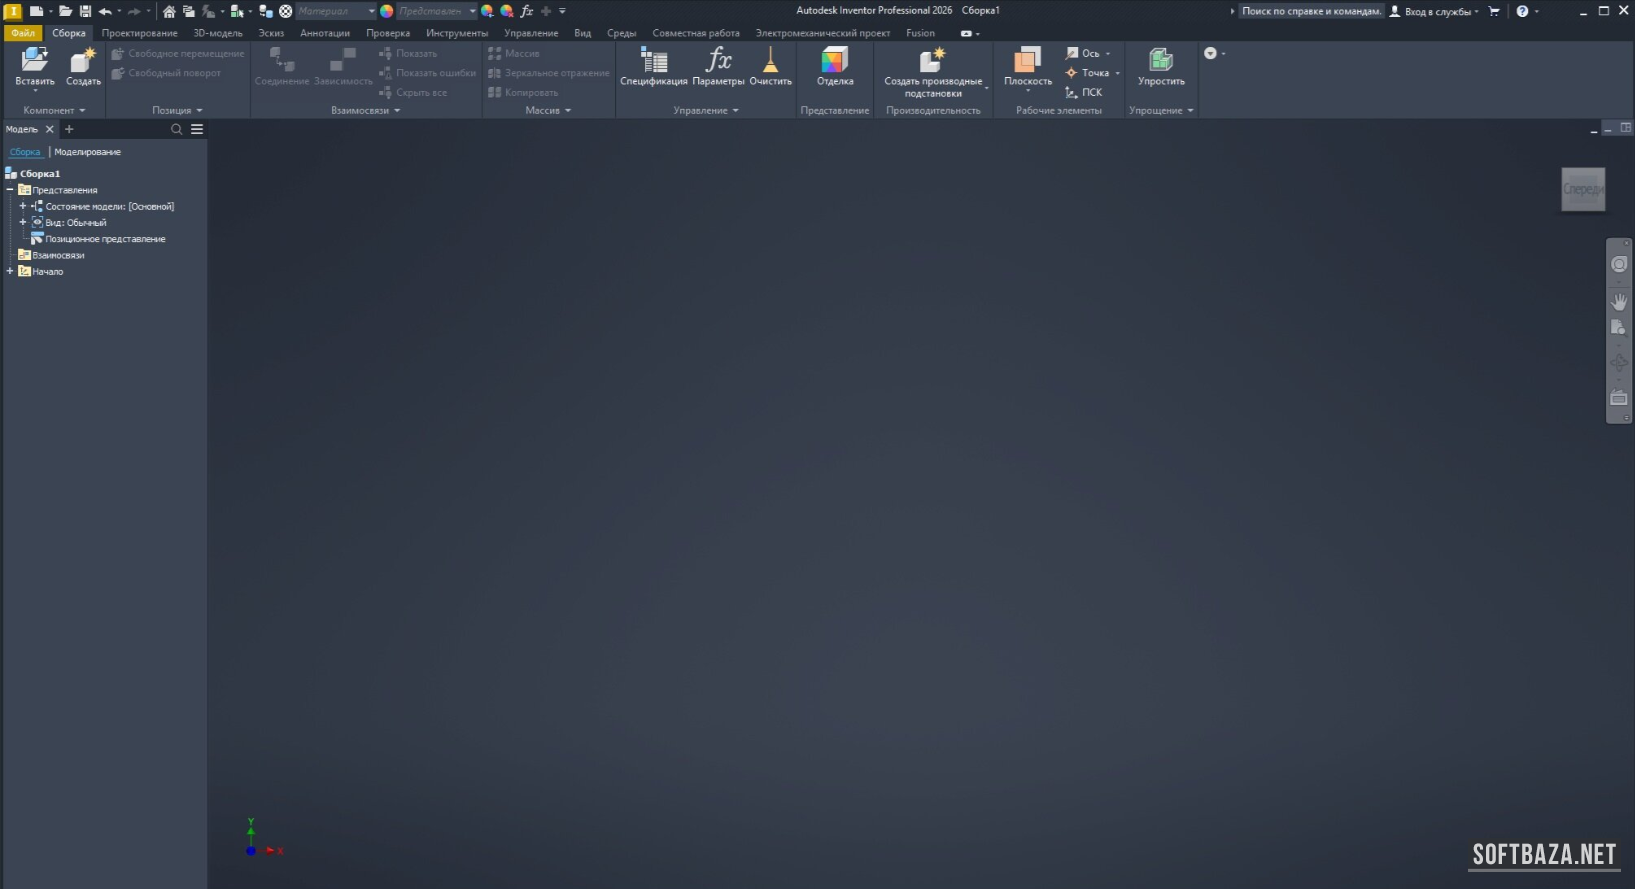Open the Параметры fx tool in ribbon

click(718, 62)
